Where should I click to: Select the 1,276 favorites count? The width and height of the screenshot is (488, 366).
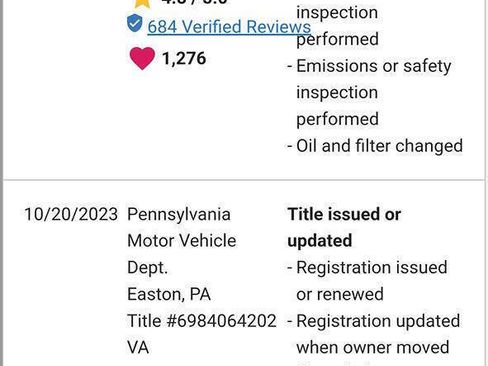tap(184, 59)
